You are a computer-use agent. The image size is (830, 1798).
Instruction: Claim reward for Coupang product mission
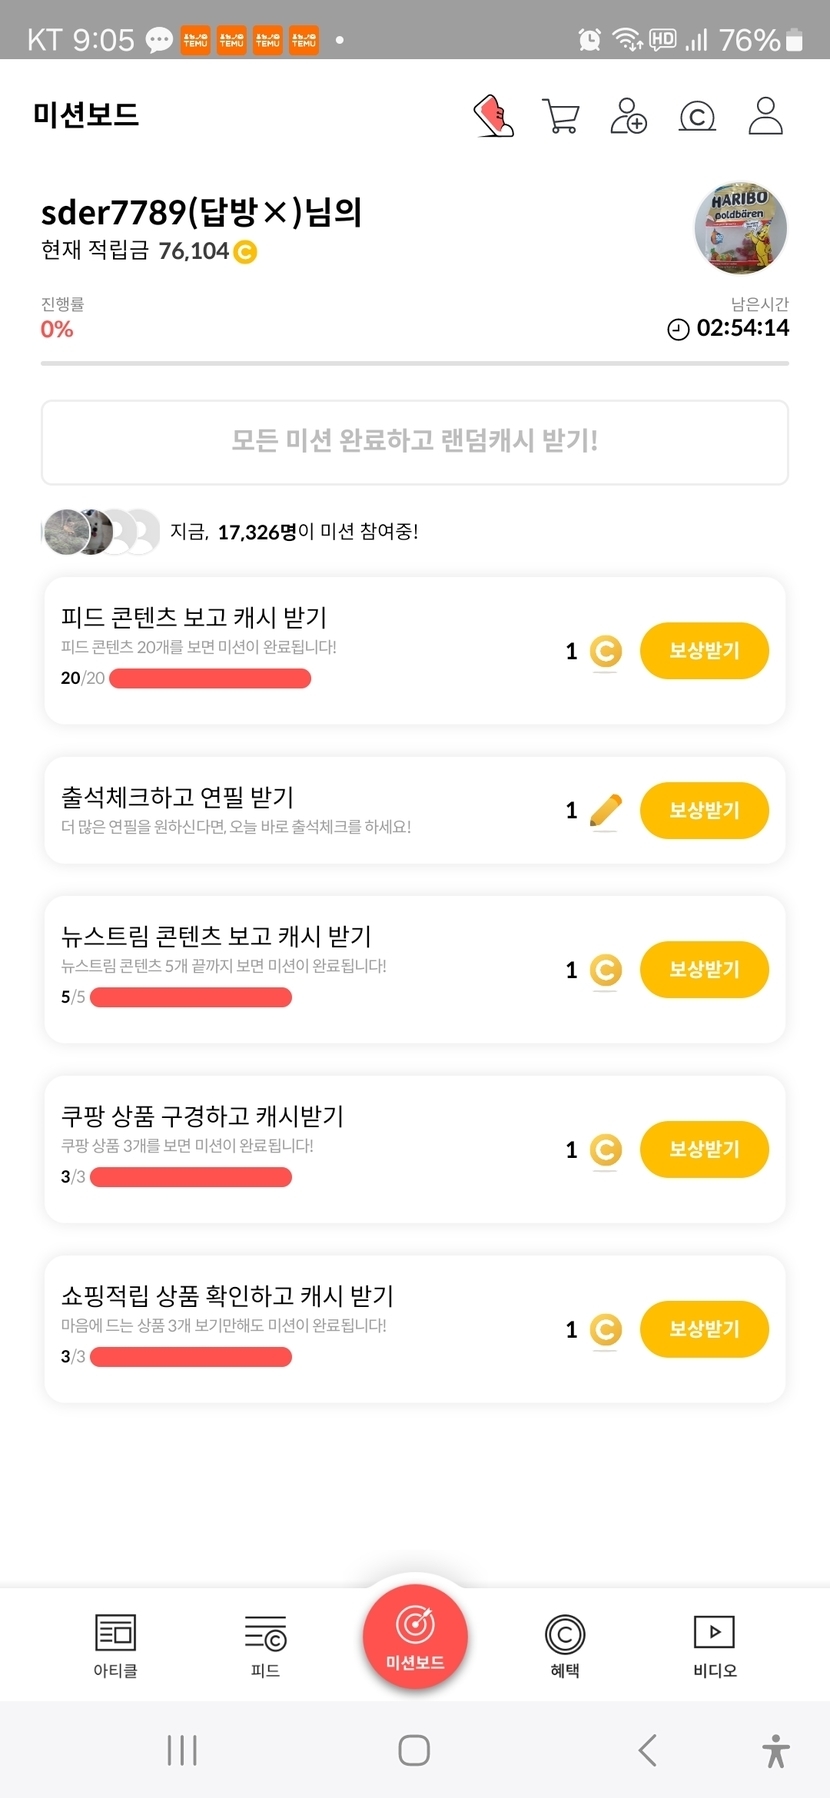[x=704, y=1149]
